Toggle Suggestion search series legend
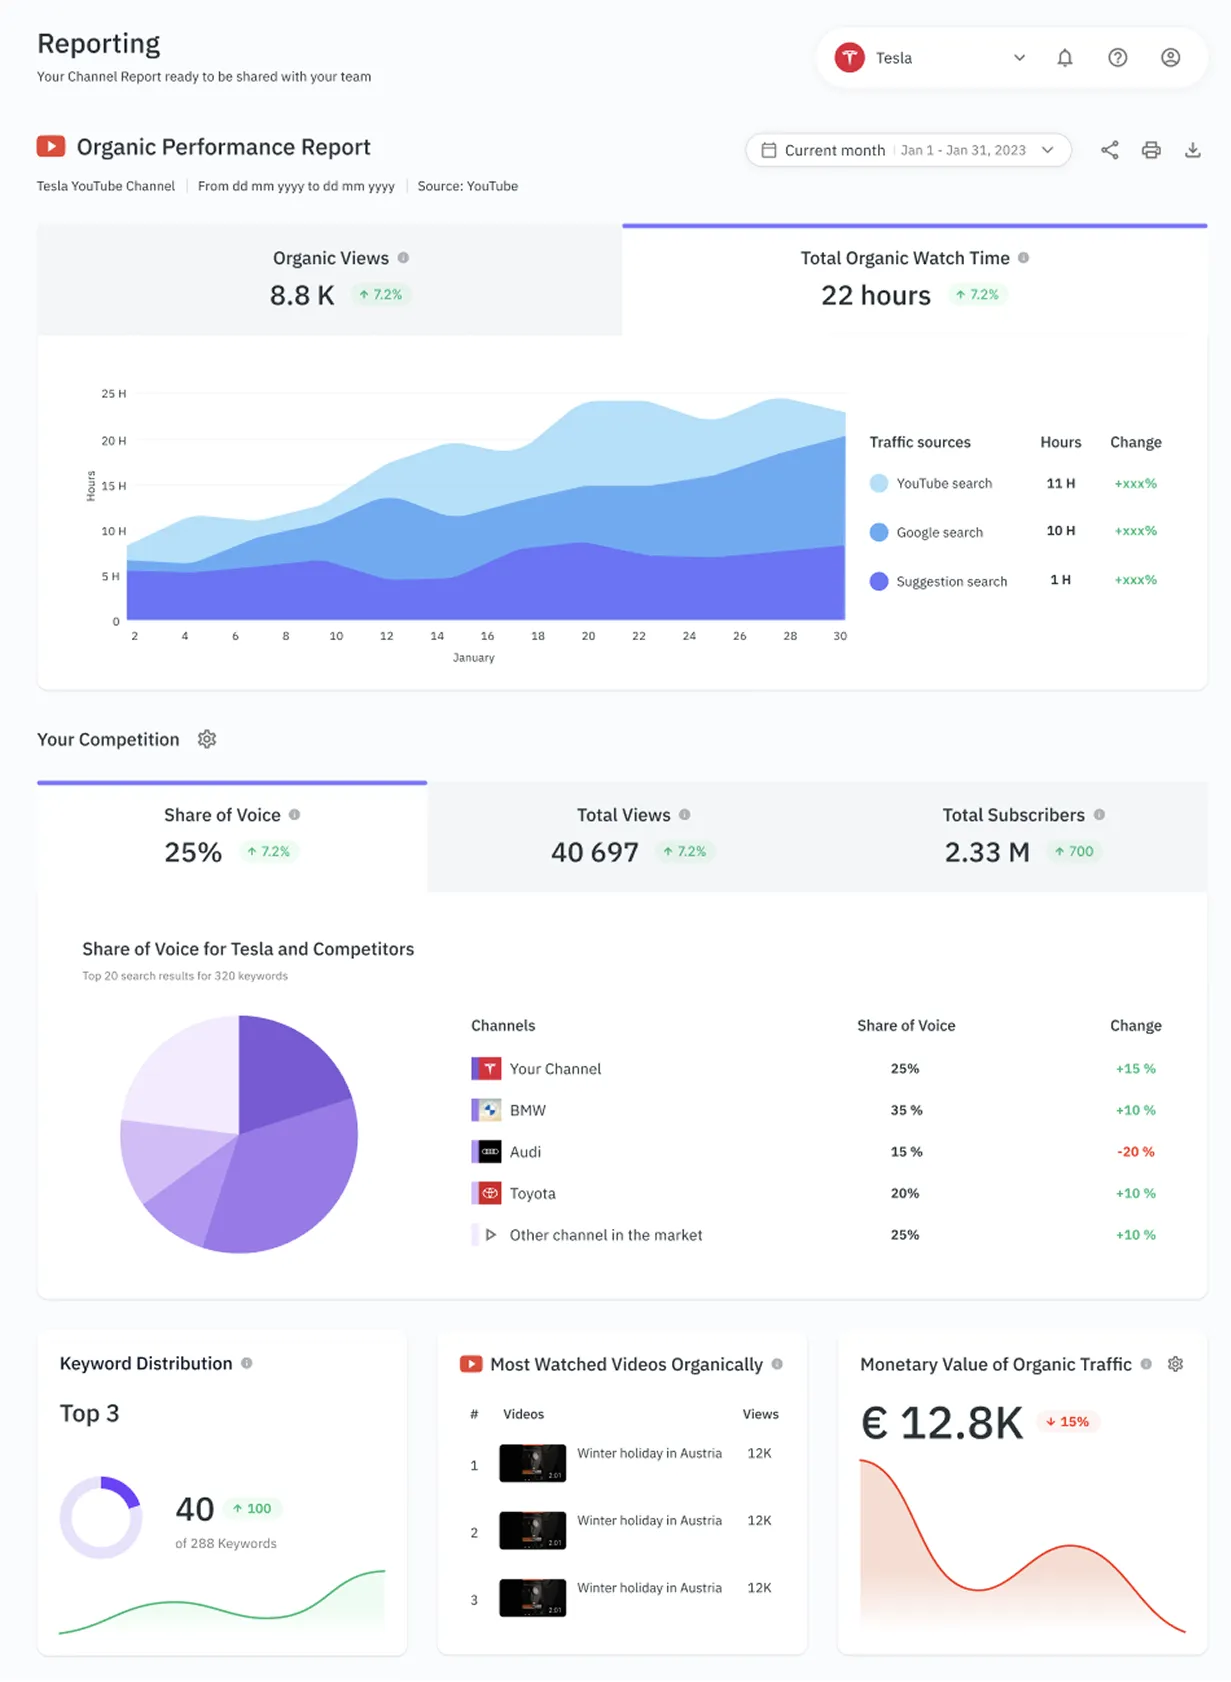1231x1682 pixels. point(879,581)
